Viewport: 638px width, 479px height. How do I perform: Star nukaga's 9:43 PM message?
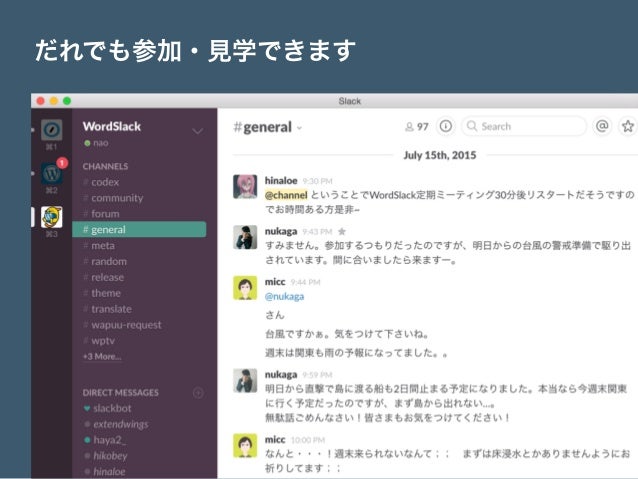[342, 232]
